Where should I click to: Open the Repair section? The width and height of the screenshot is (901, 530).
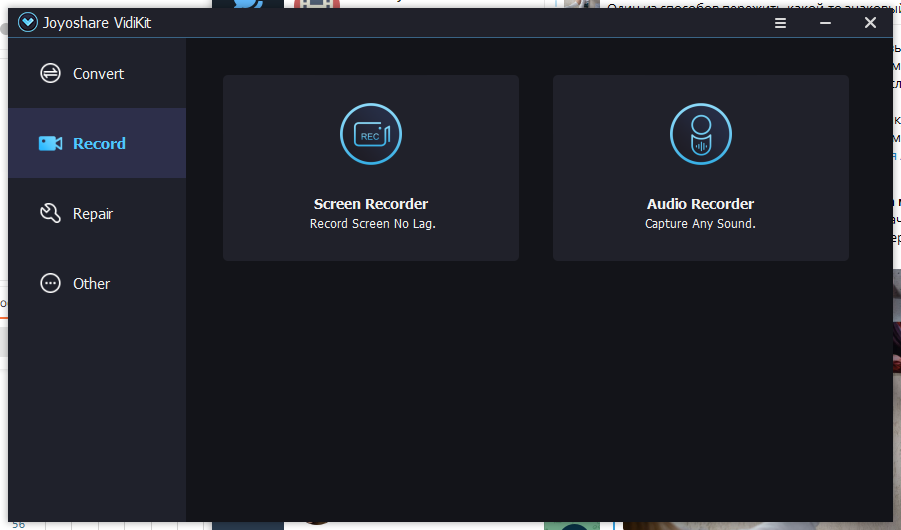click(x=97, y=213)
